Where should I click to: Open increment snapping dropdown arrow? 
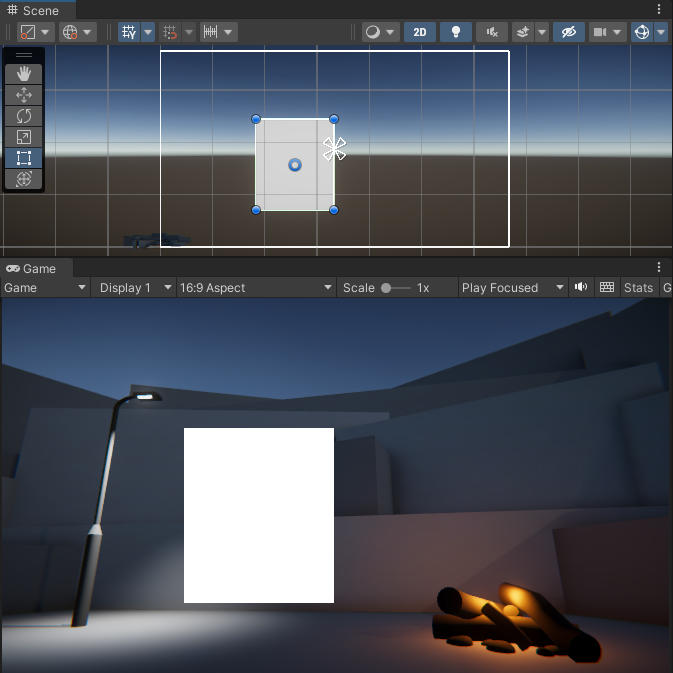[228, 32]
